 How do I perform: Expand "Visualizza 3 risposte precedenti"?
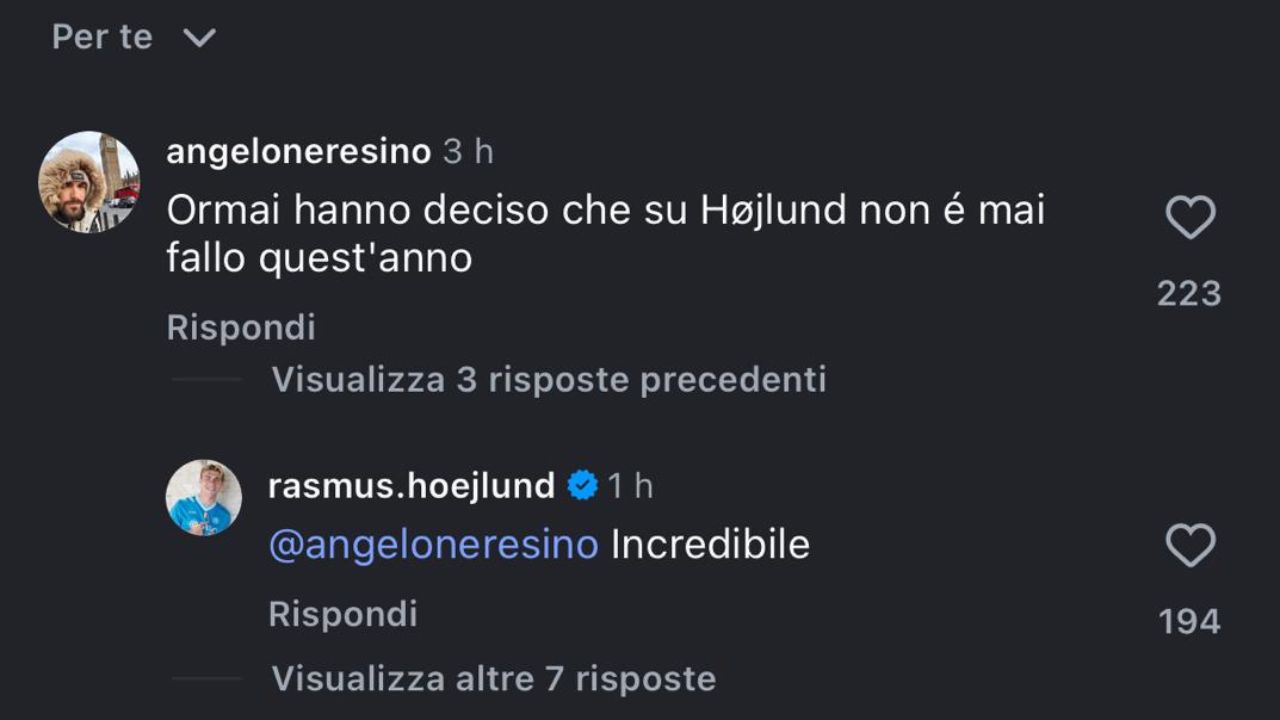(x=548, y=380)
